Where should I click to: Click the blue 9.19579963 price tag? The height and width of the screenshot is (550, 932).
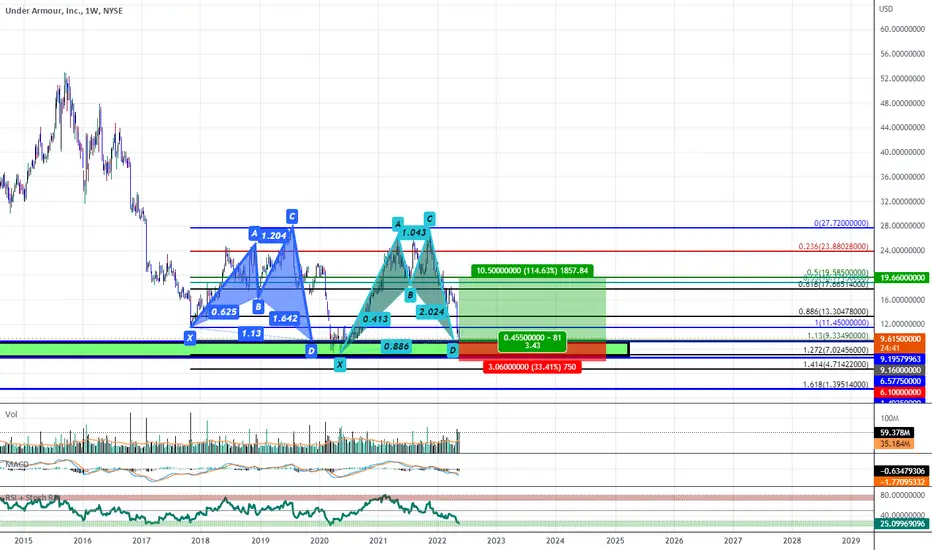pyautogui.click(x=900, y=359)
